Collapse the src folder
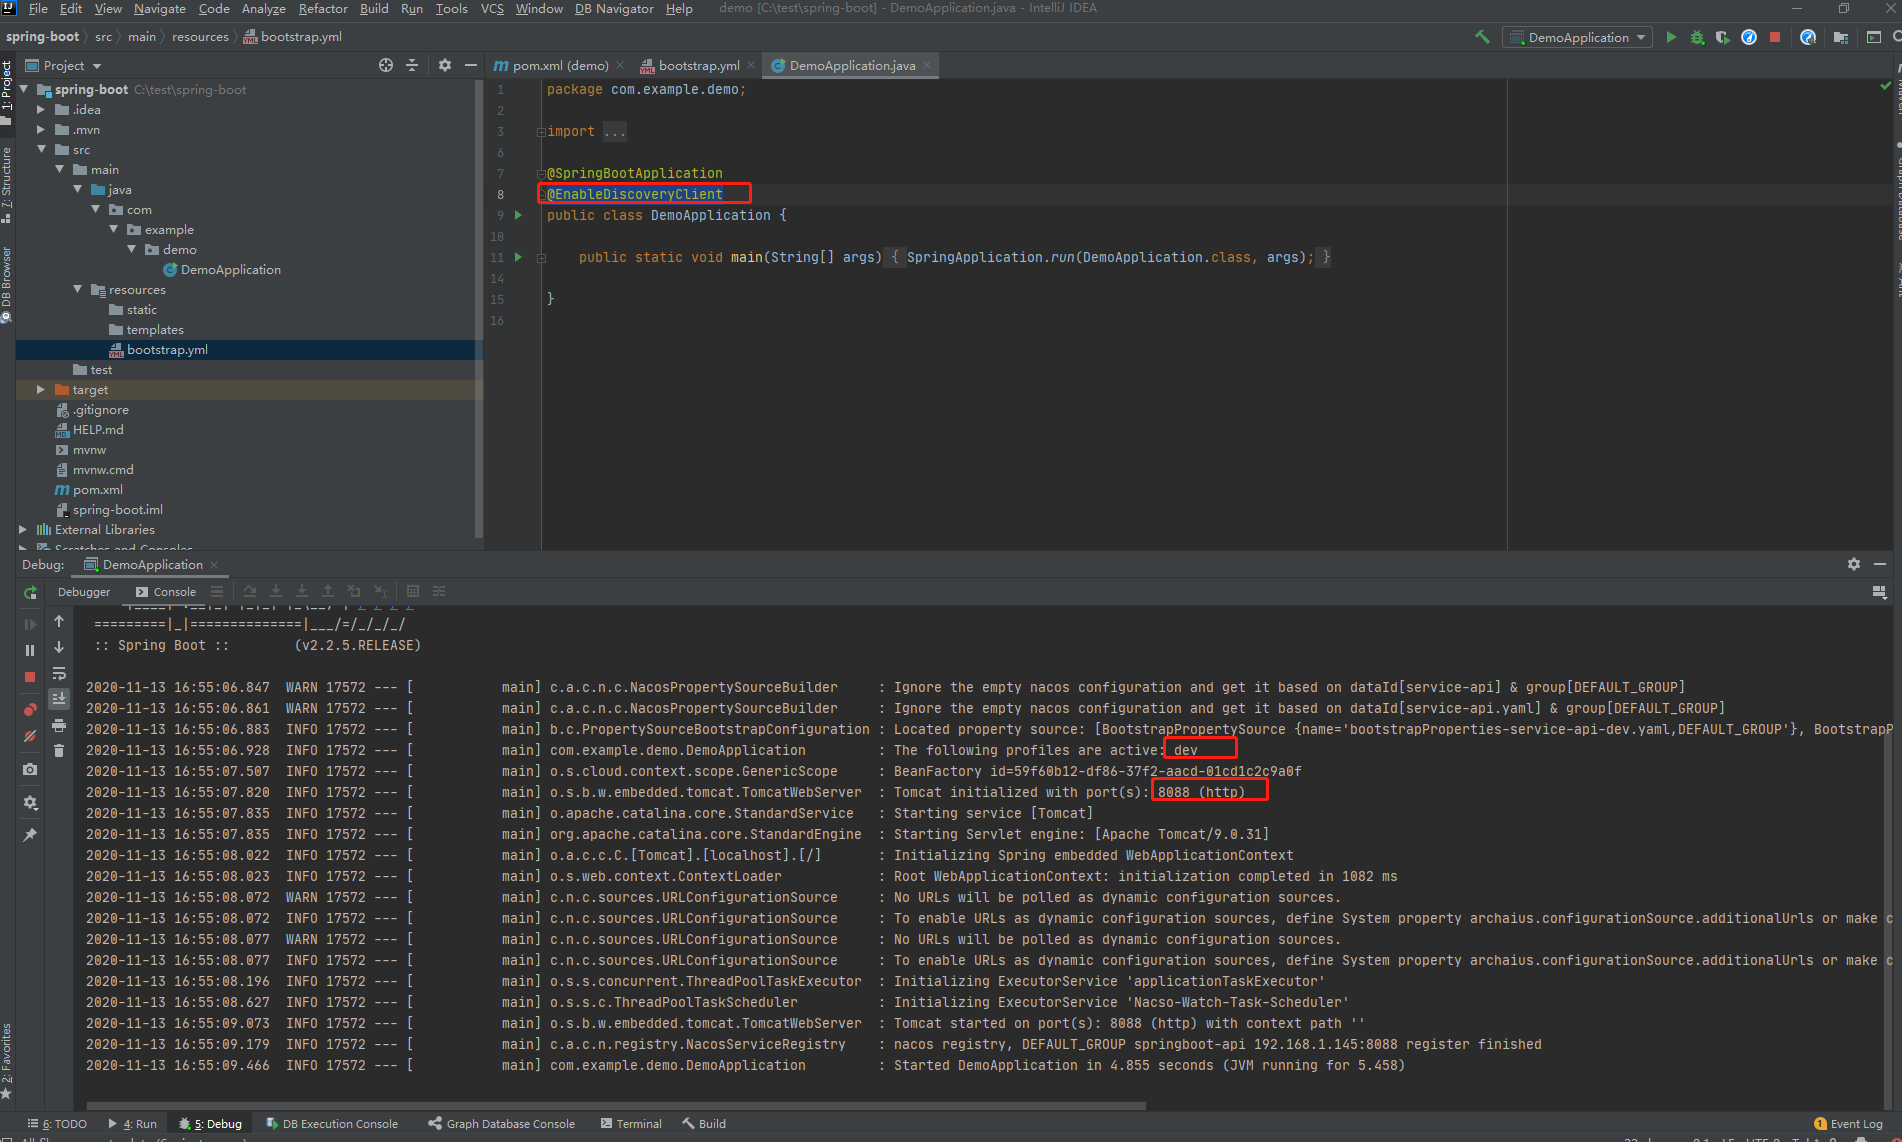The width and height of the screenshot is (1902, 1142). pyautogui.click(x=41, y=149)
